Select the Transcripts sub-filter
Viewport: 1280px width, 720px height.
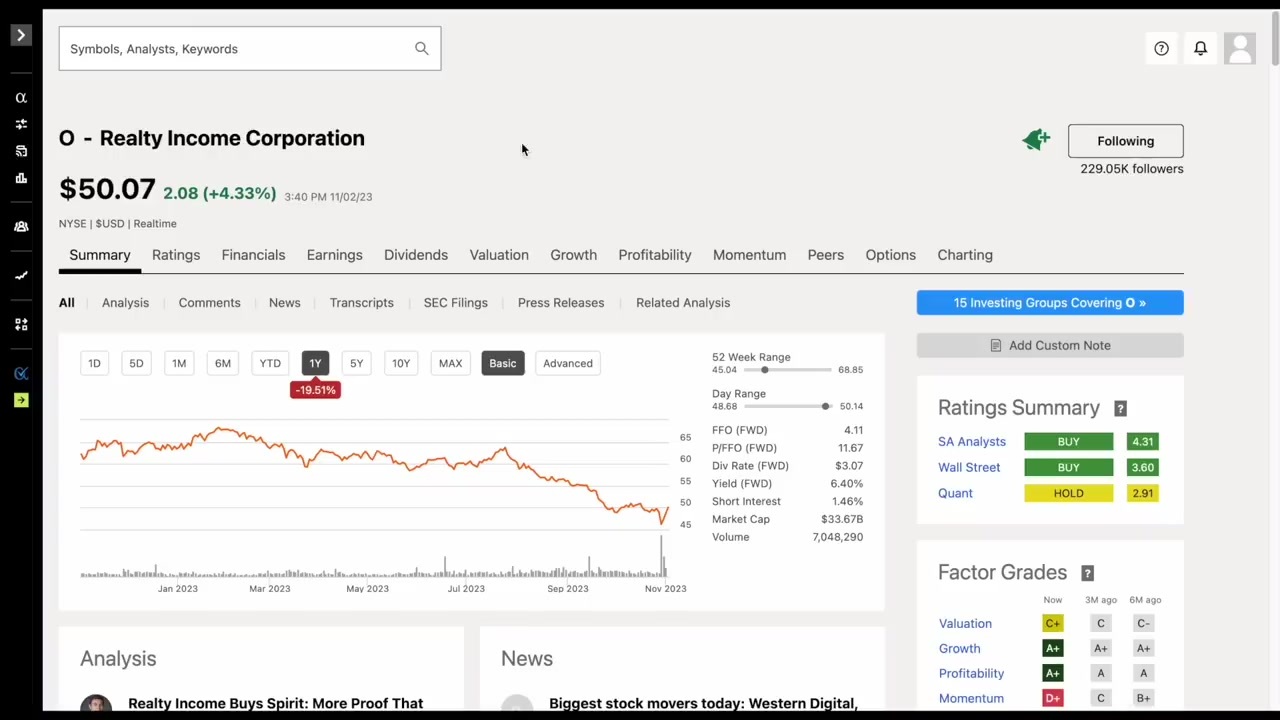(362, 303)
